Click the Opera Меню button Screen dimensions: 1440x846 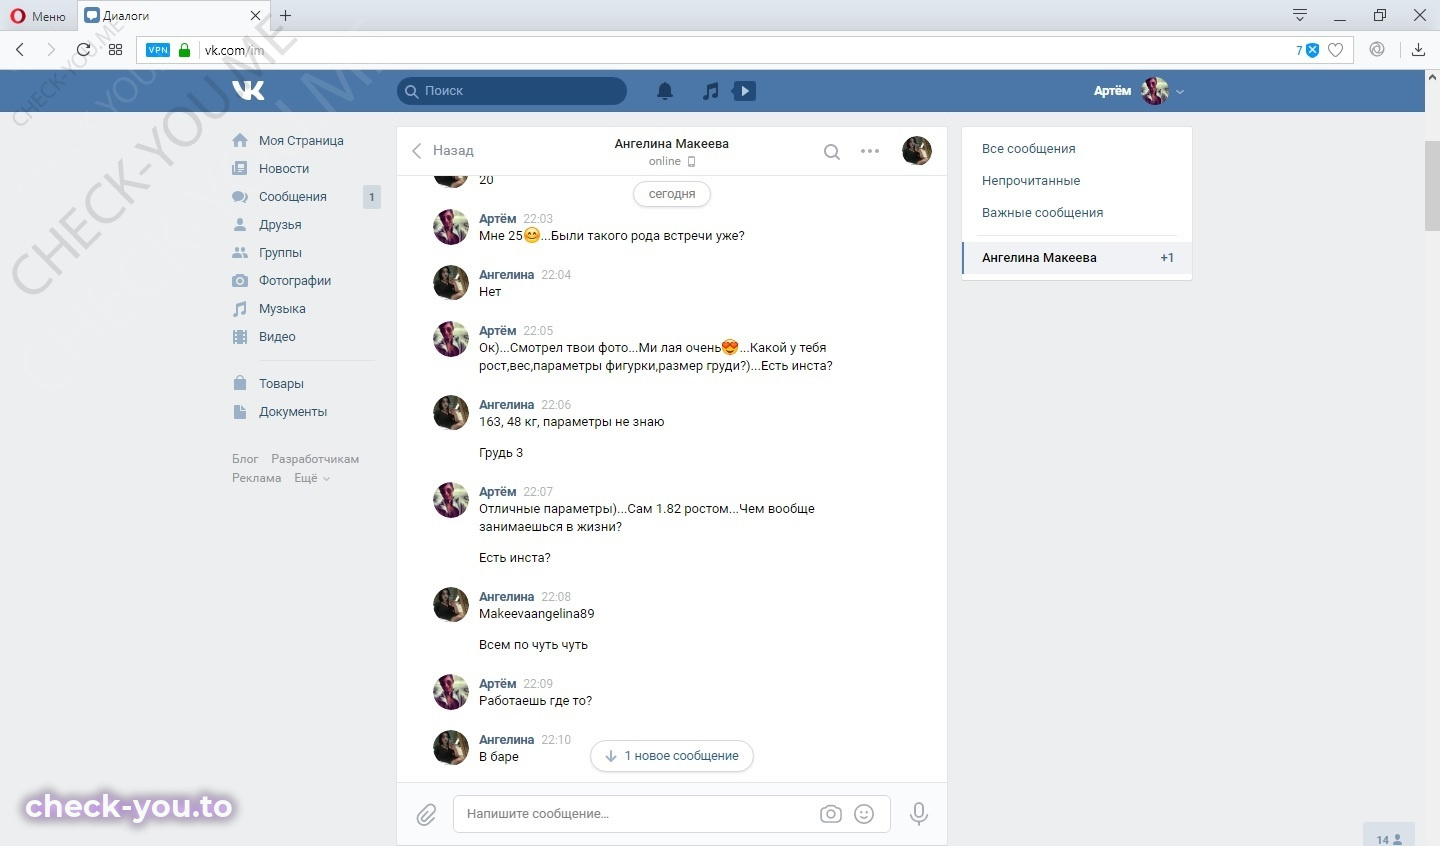(38, 16)
